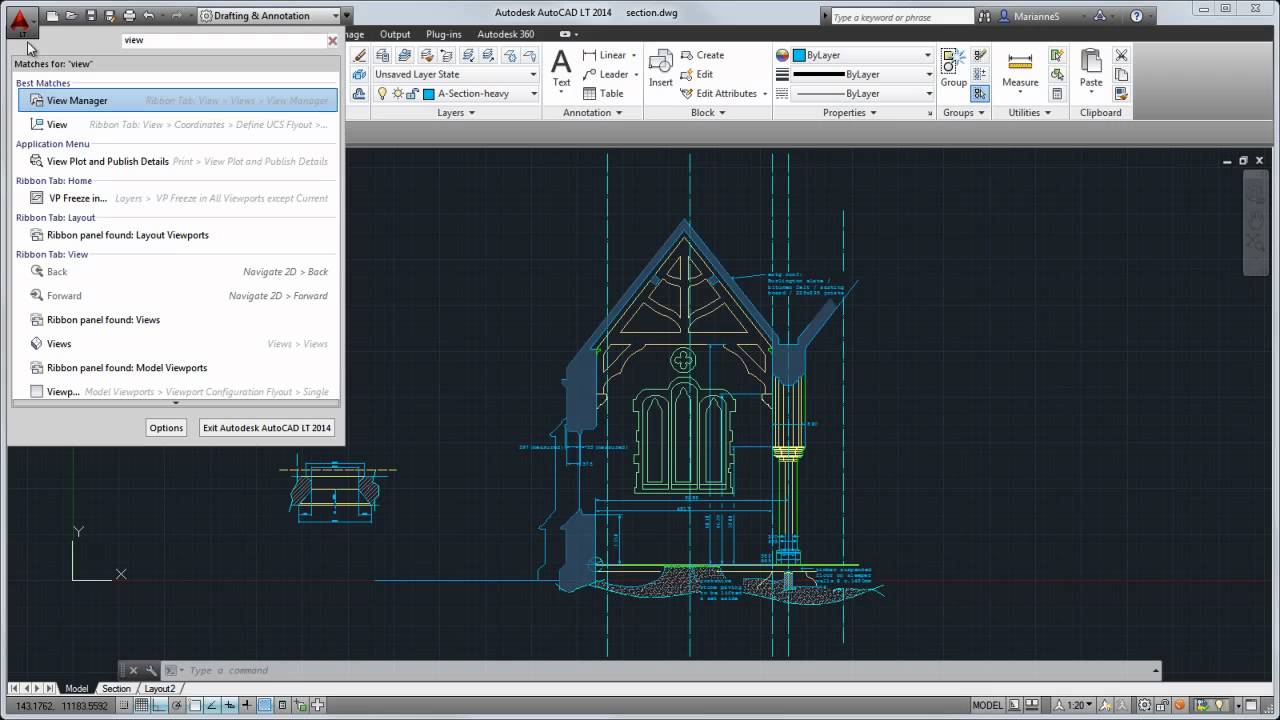The image size is (1280, 720).
Task: Click the A-Section-heavy layer color swatch
Action: tap(429, 93)
